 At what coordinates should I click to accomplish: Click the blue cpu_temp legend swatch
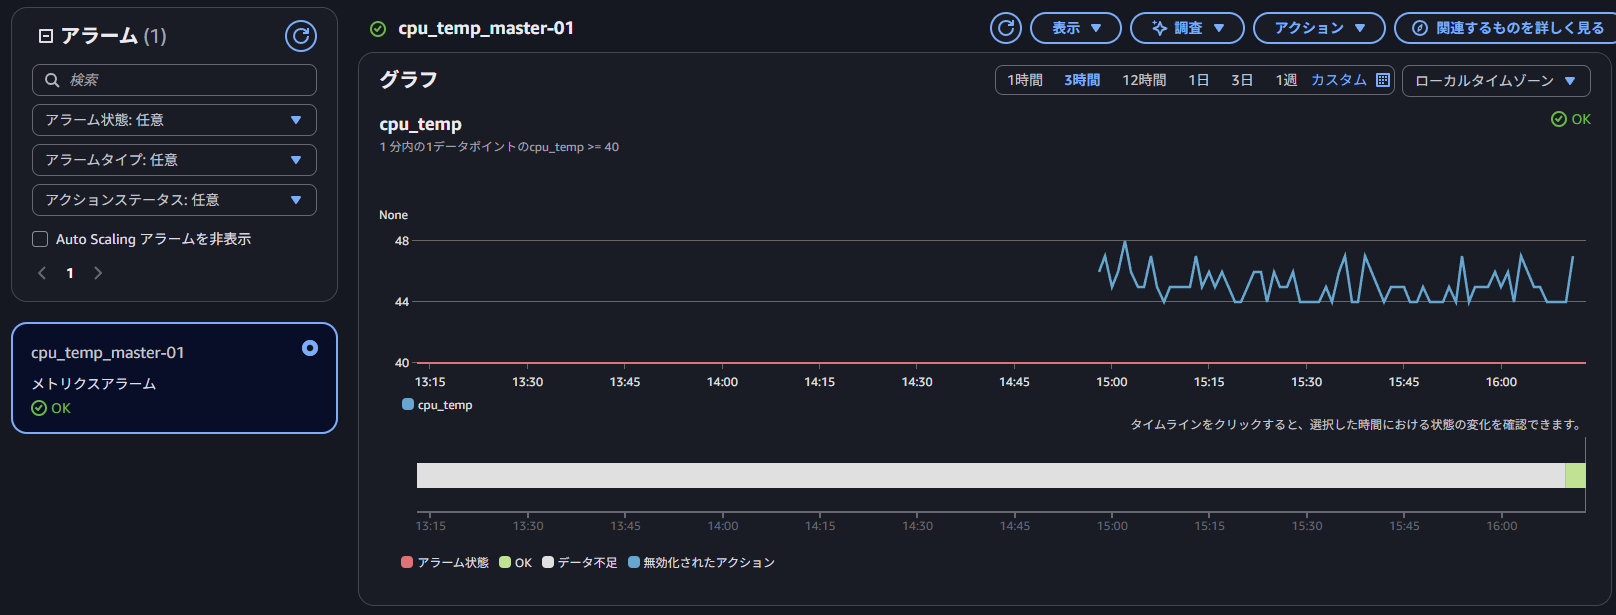[x=408, y=404]
